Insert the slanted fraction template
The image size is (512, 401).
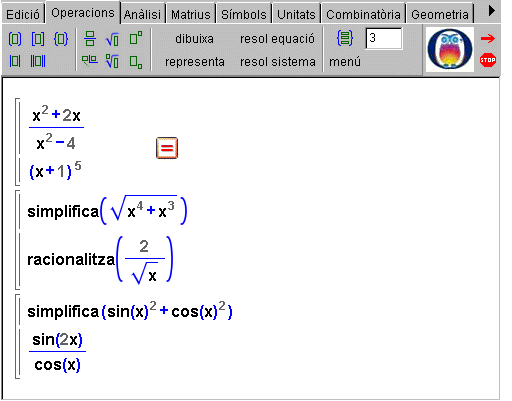pos(90,61)
